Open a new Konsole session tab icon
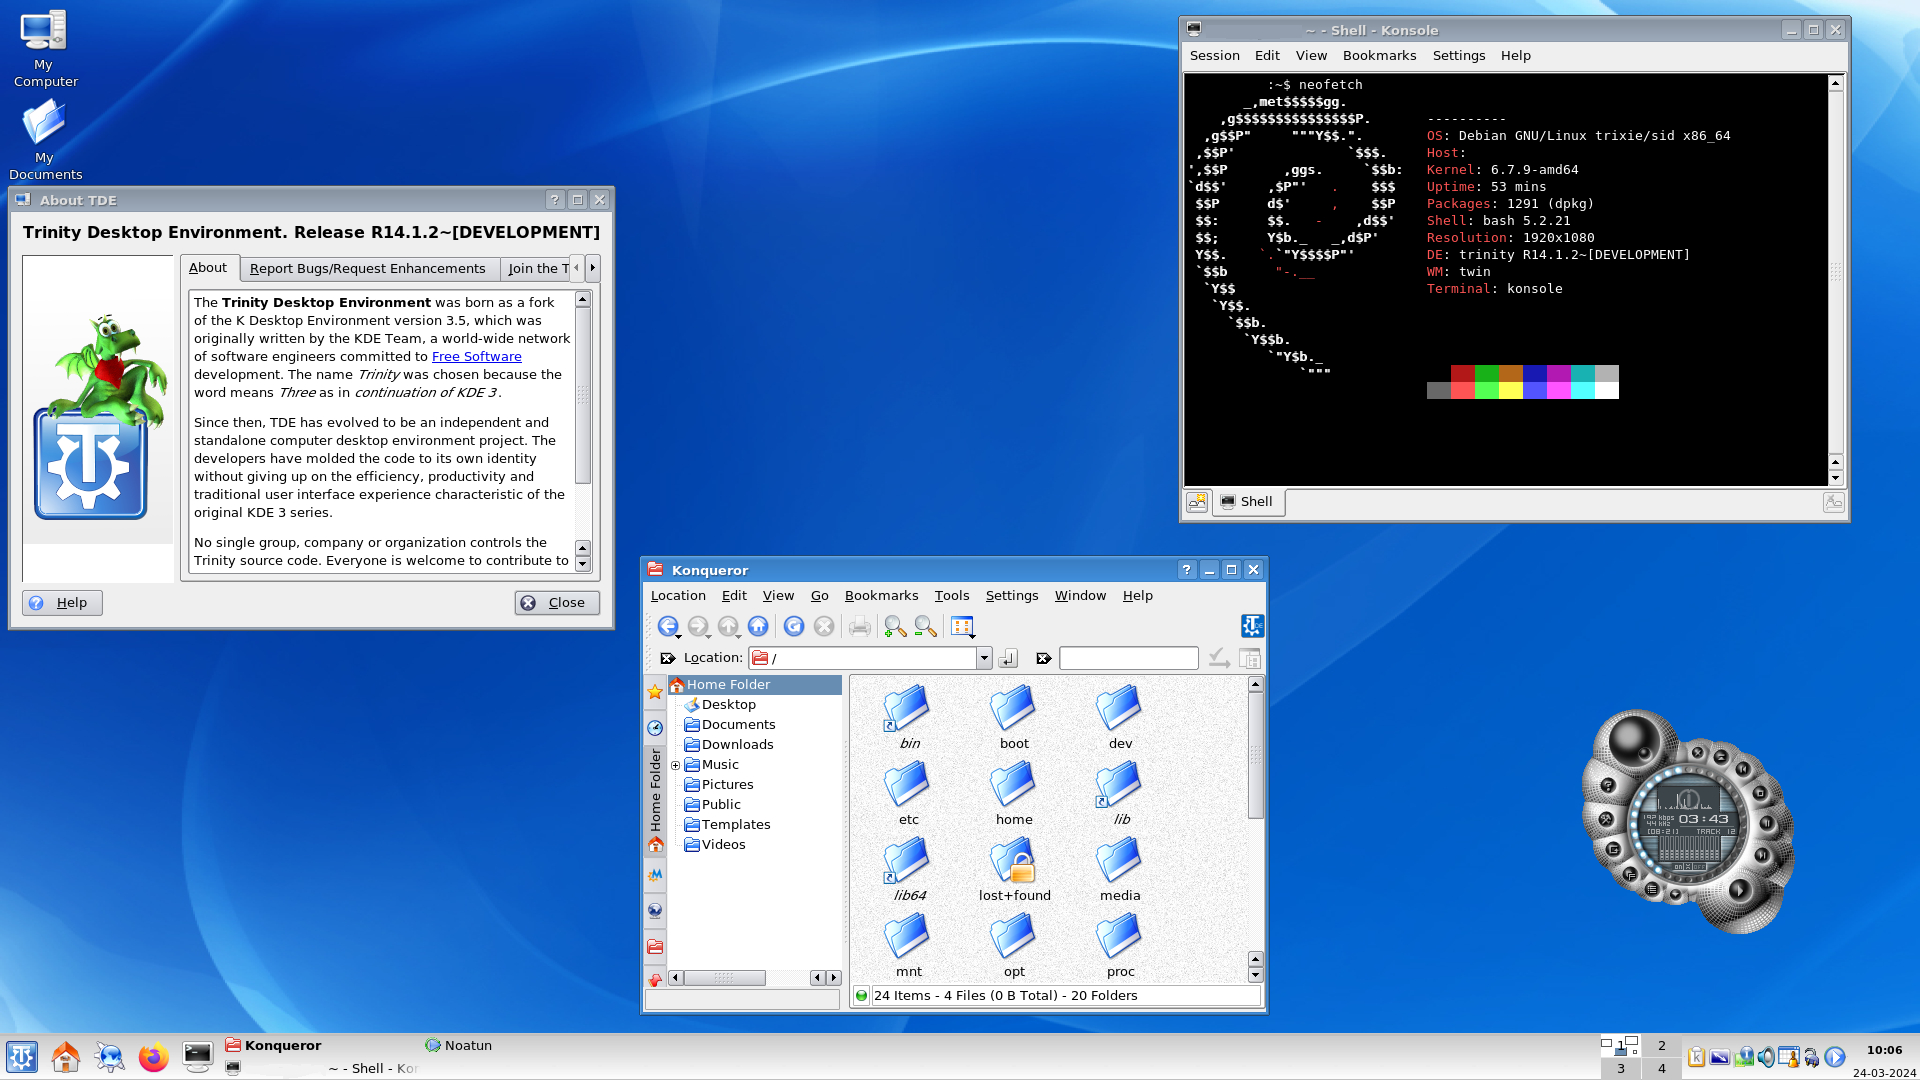The image size is (1920, 1080). [1197, 502]
